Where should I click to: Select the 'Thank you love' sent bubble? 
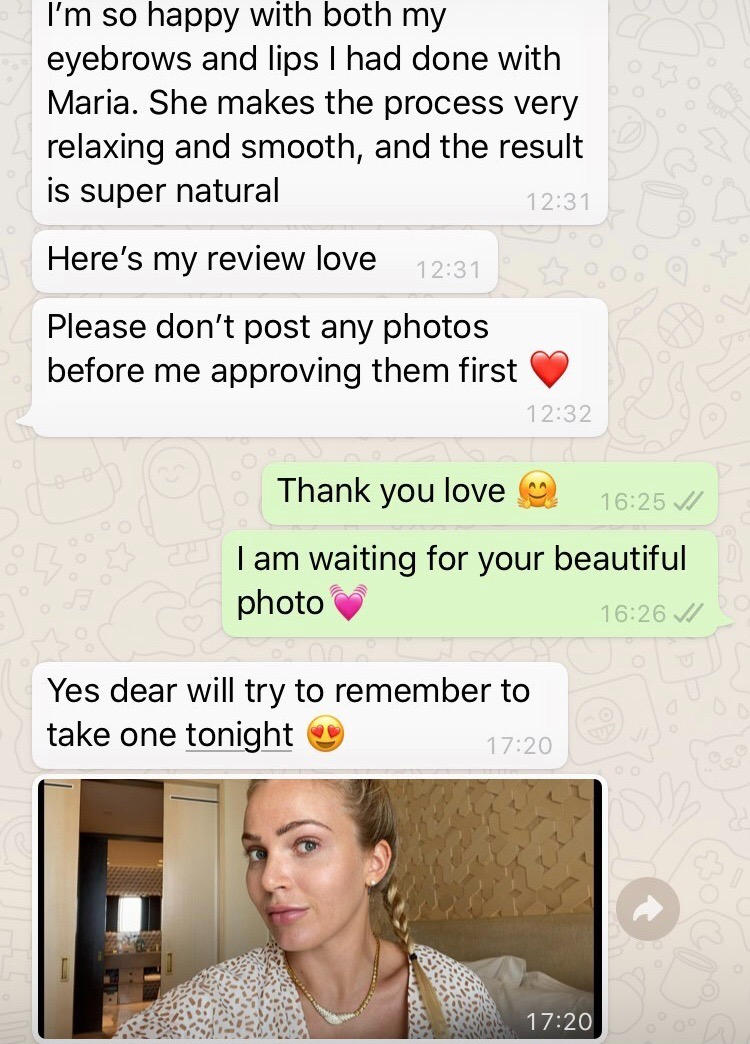[490, 493]
